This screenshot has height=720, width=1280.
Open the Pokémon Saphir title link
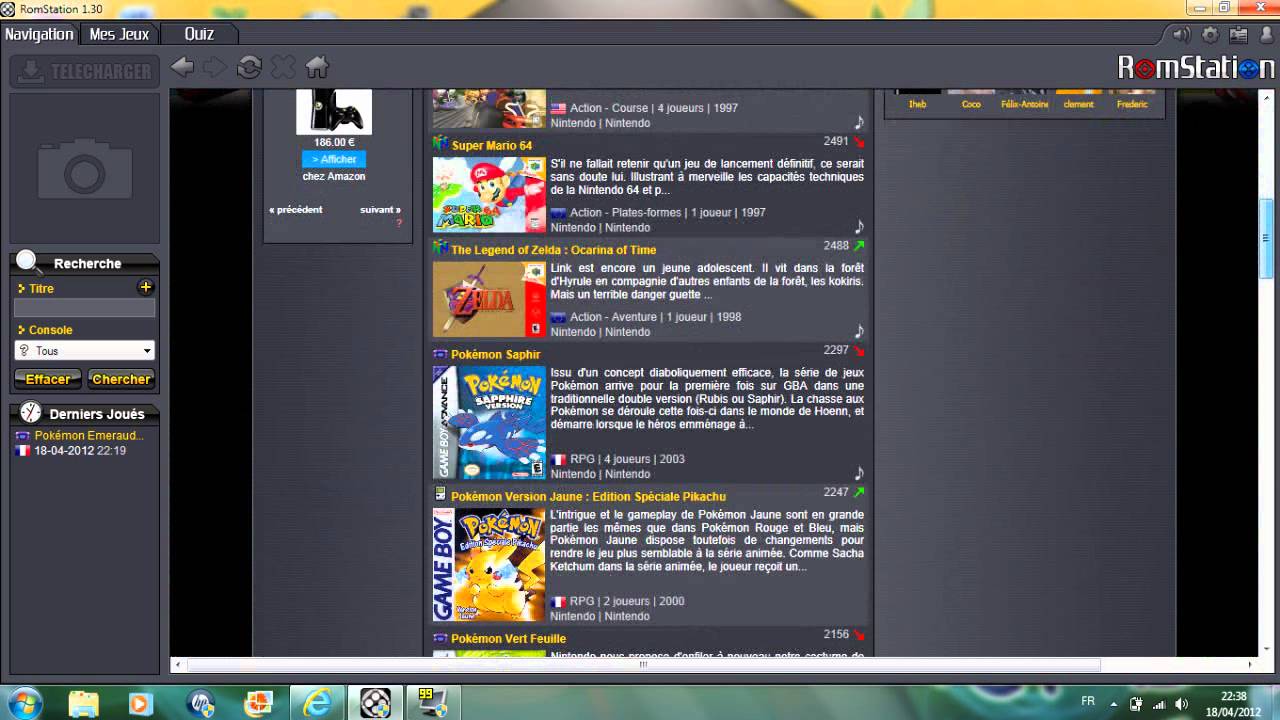495,354
